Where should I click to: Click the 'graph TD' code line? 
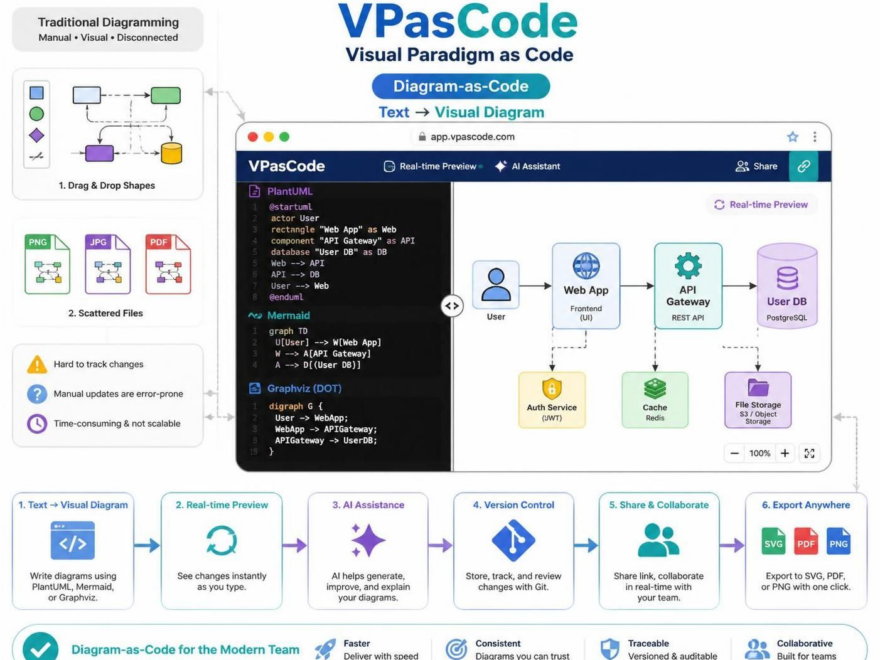[288, 331]
